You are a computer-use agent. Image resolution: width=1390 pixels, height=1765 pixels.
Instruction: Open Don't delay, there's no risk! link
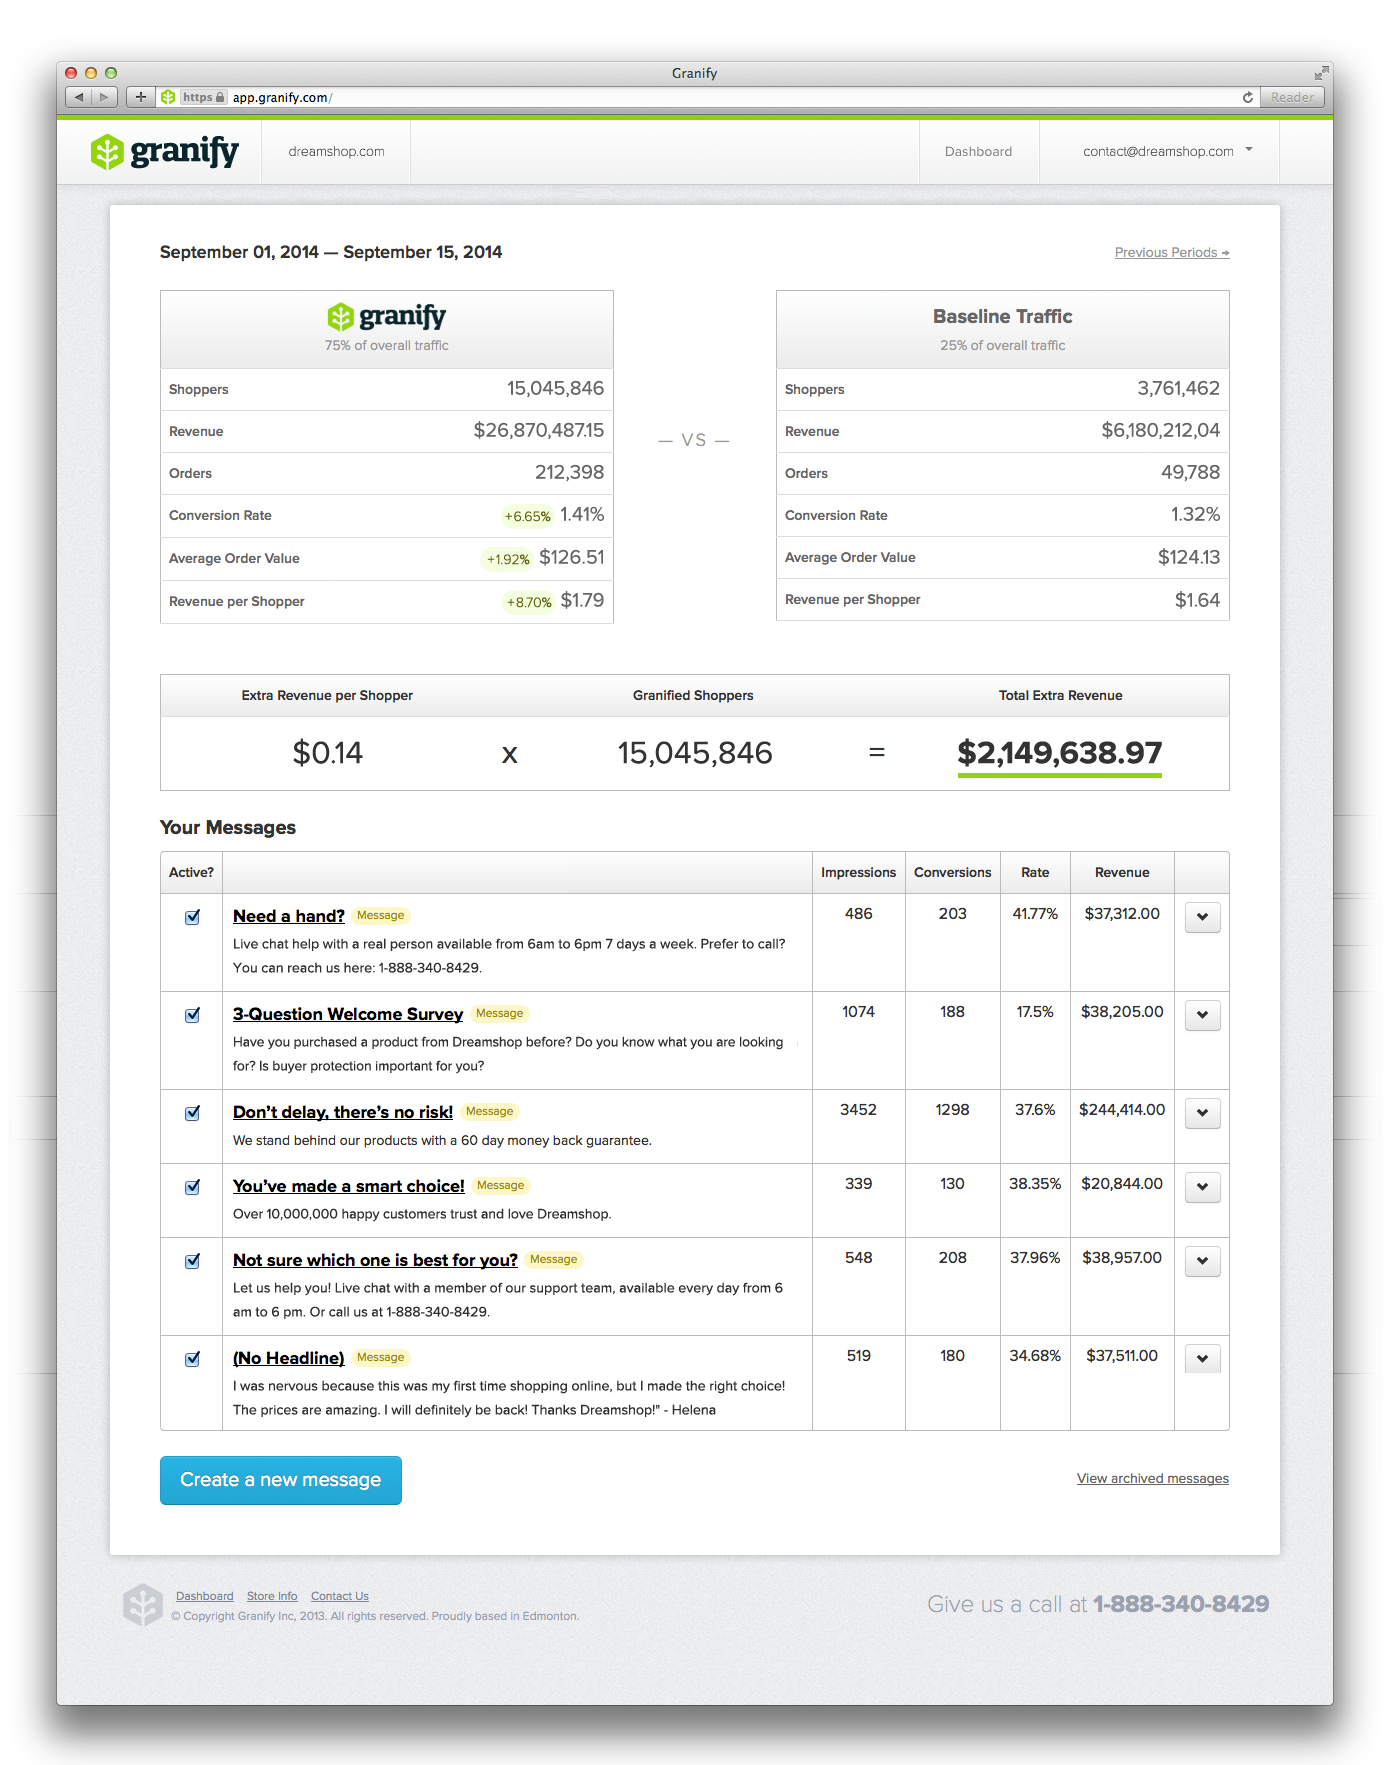(343, 1112)
